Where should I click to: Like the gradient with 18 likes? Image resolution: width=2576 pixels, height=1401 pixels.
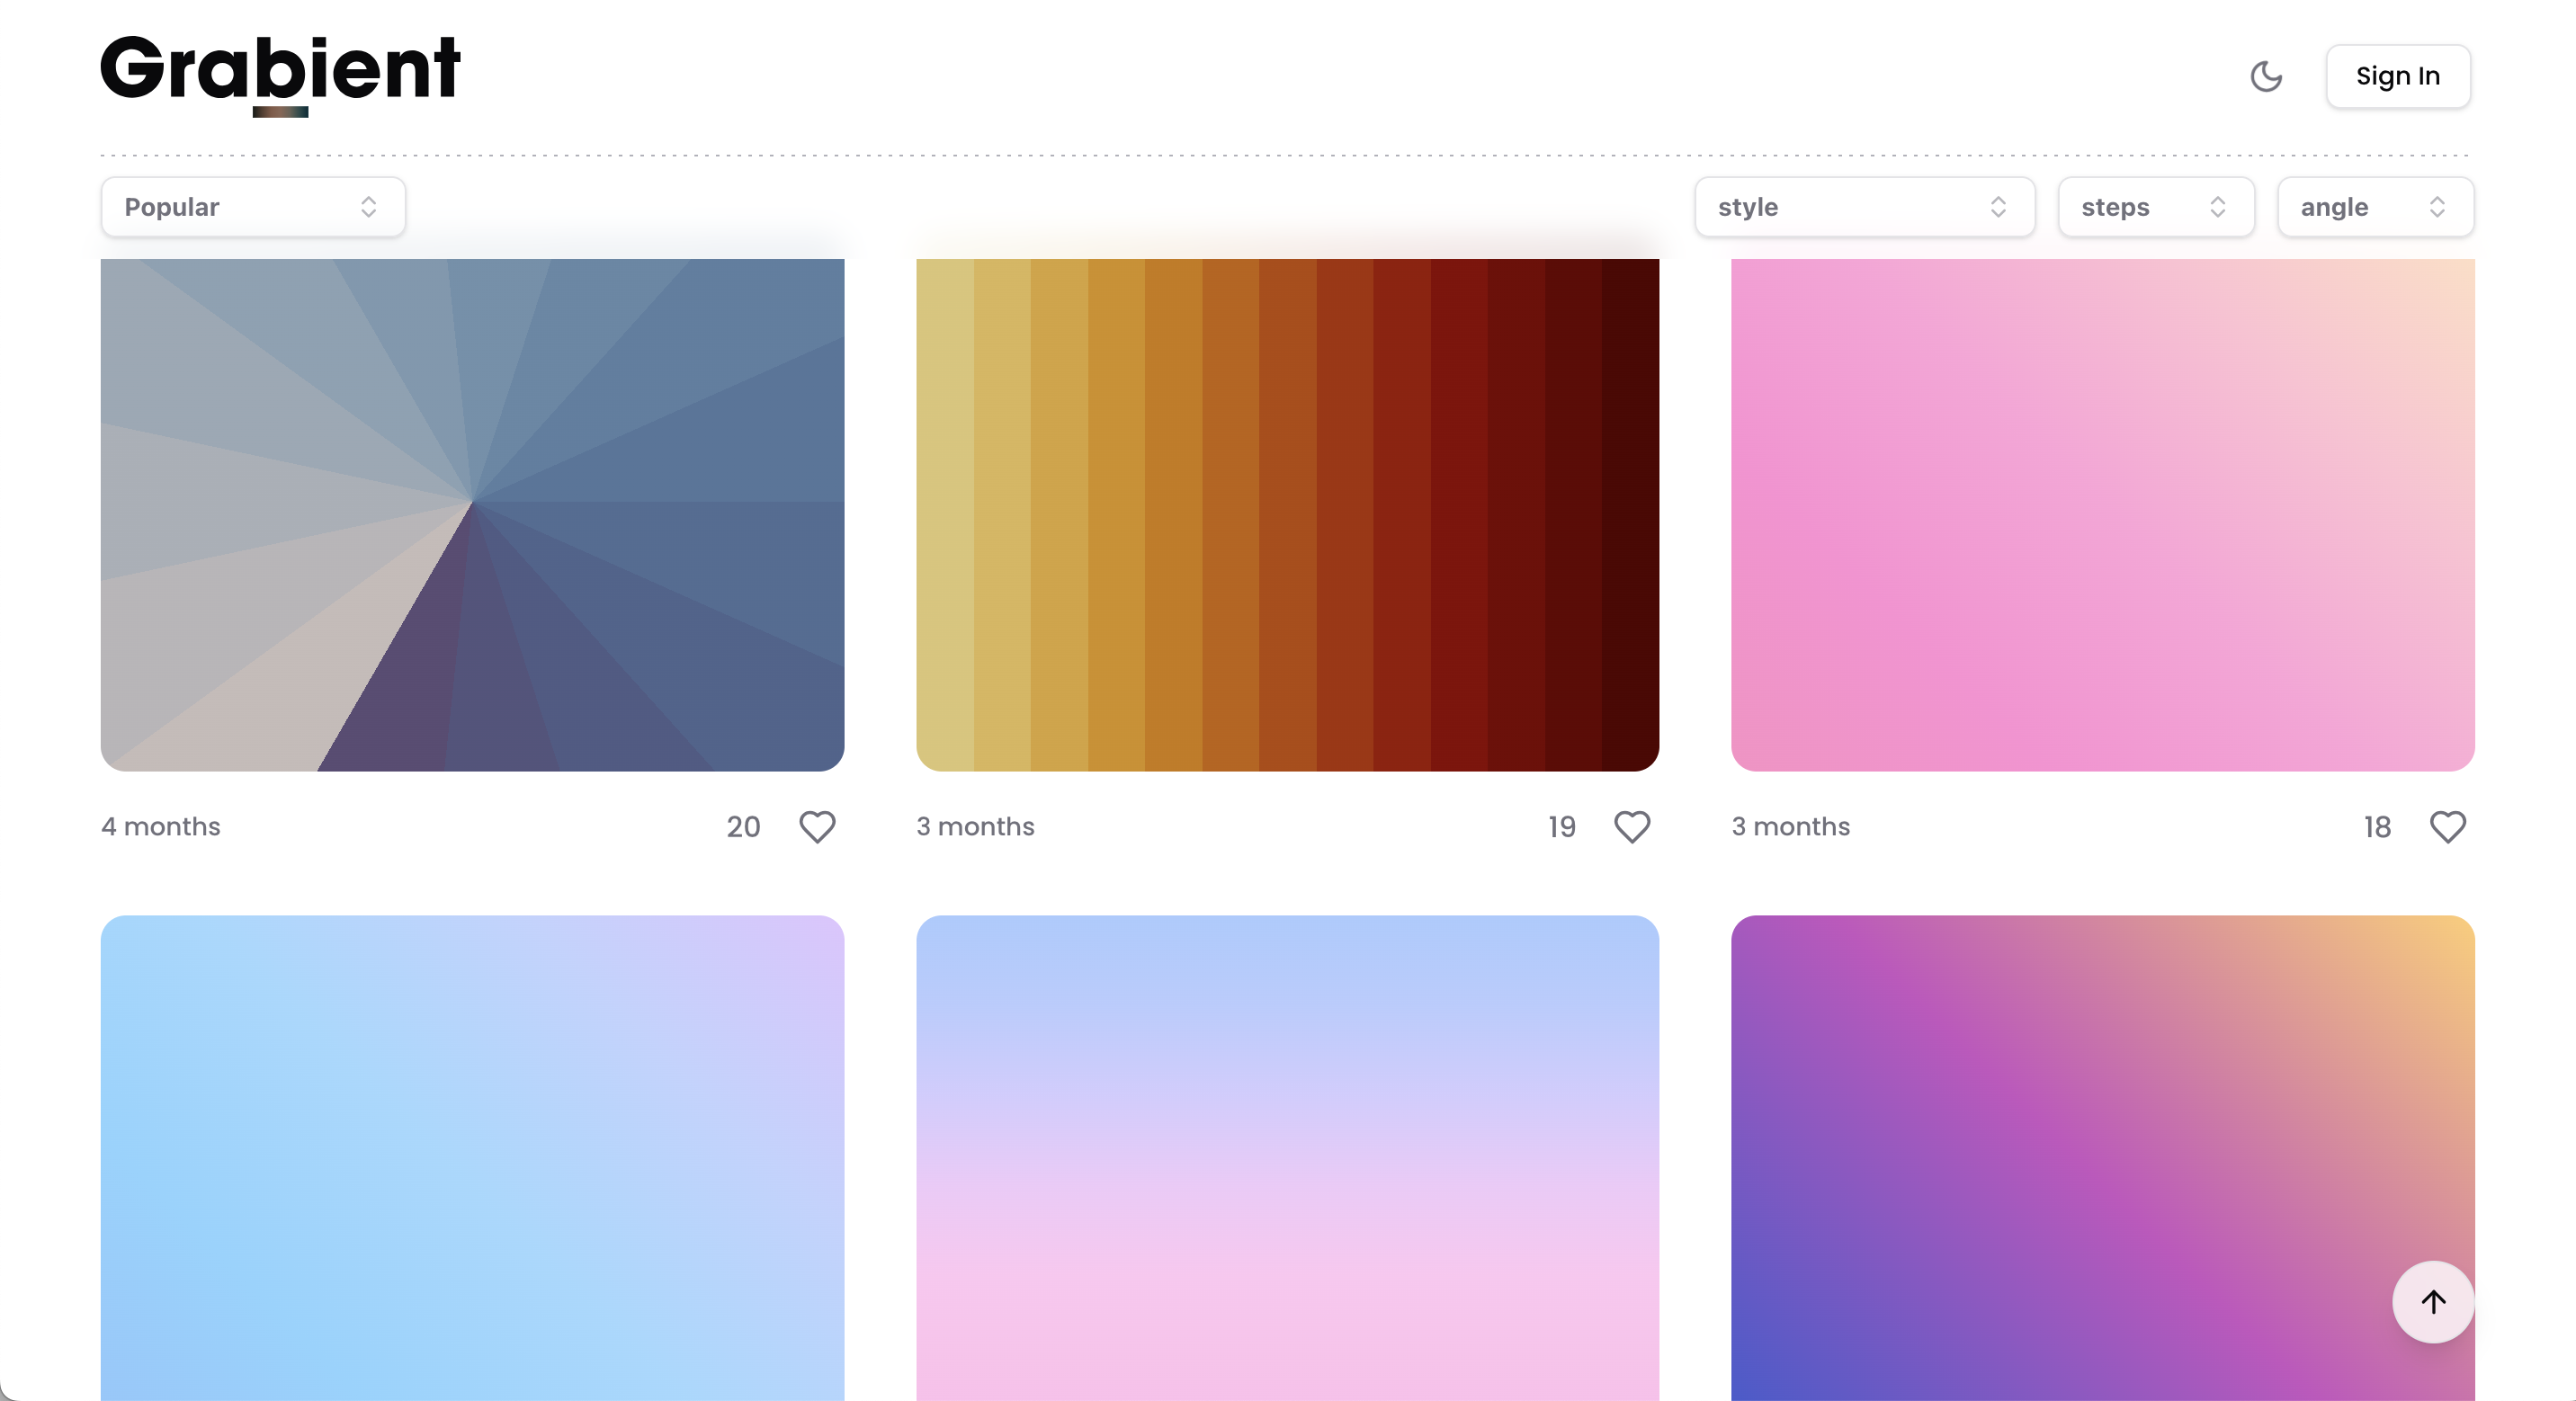[2447, 827]
